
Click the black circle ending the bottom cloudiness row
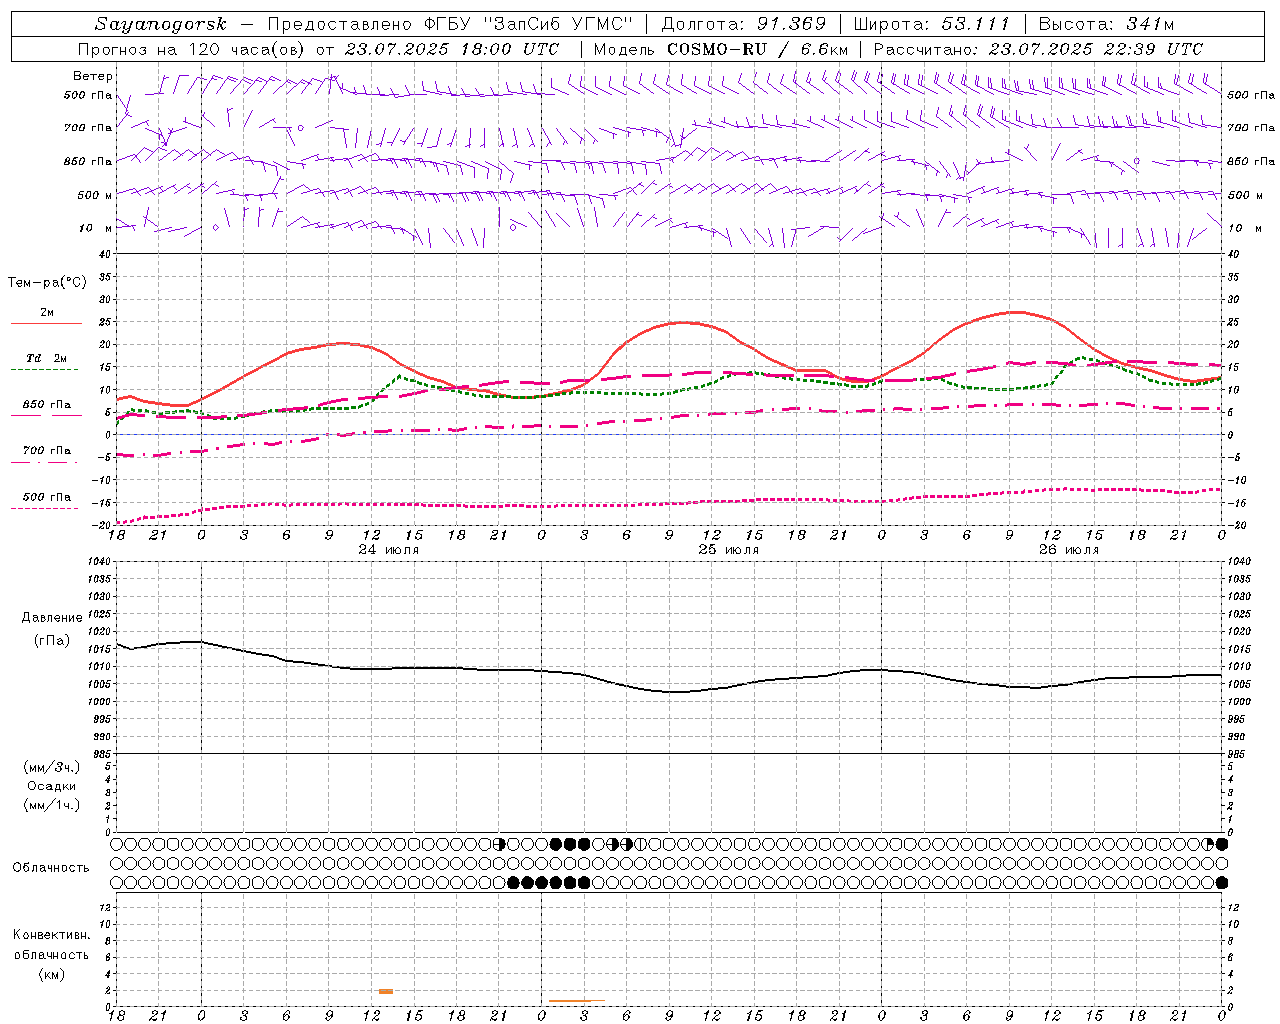[x=1222, y=882]
